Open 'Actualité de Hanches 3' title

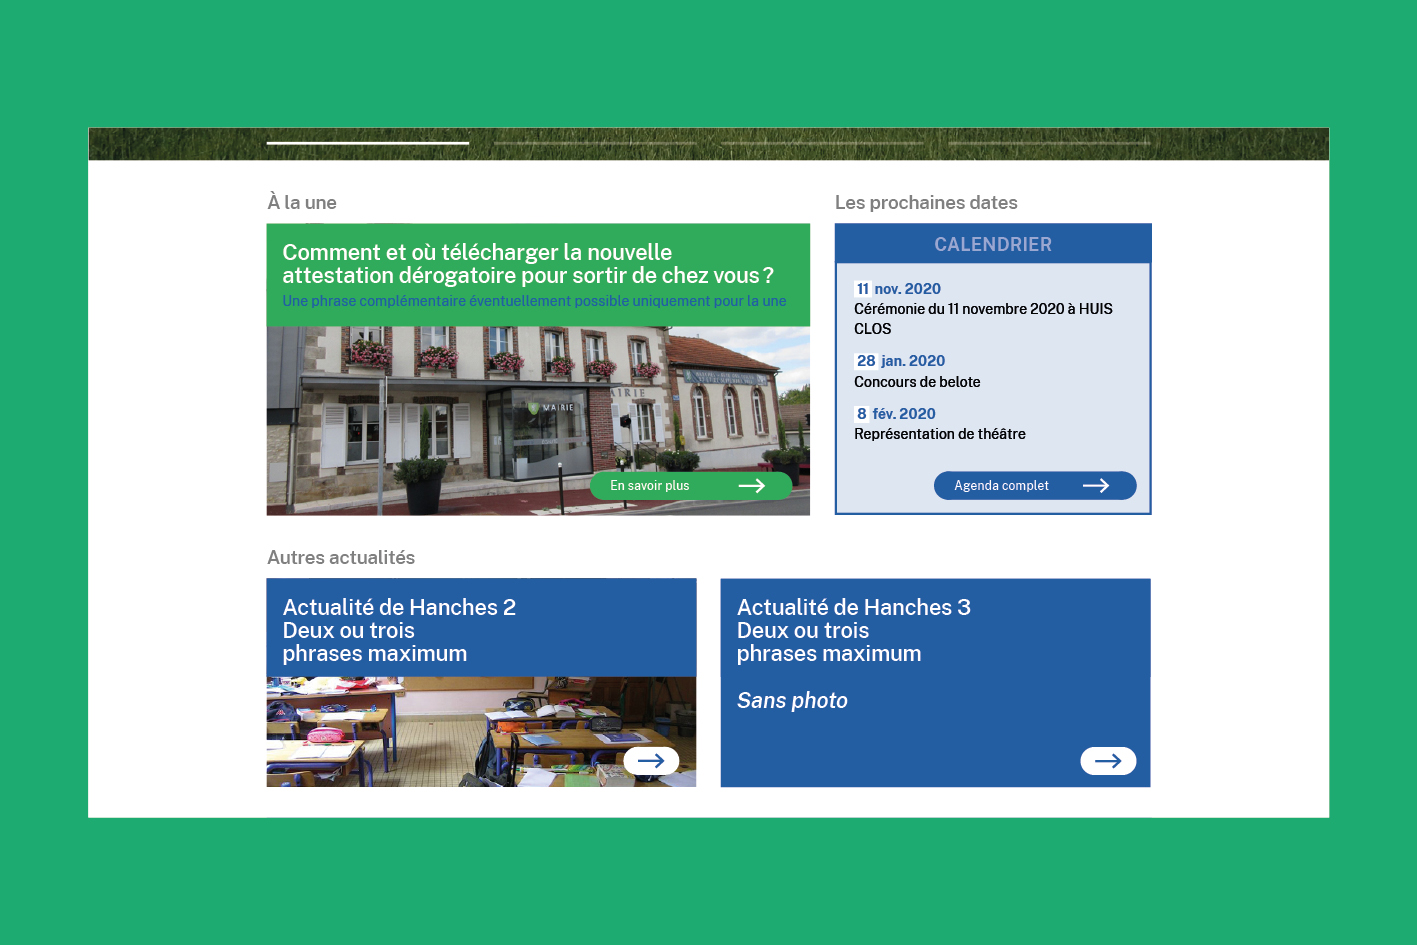(x=854, y=607)
